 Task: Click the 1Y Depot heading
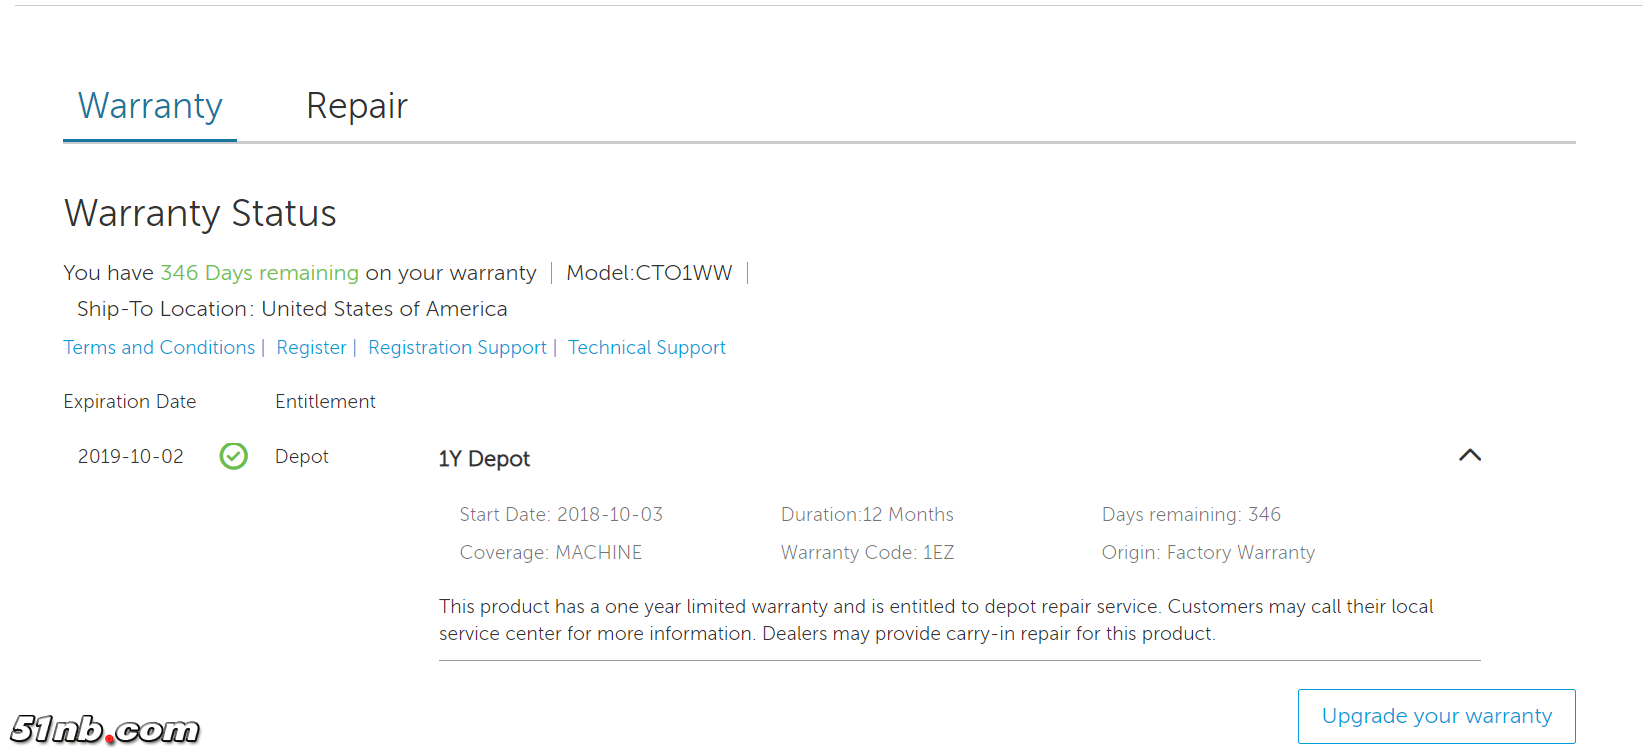484,459
